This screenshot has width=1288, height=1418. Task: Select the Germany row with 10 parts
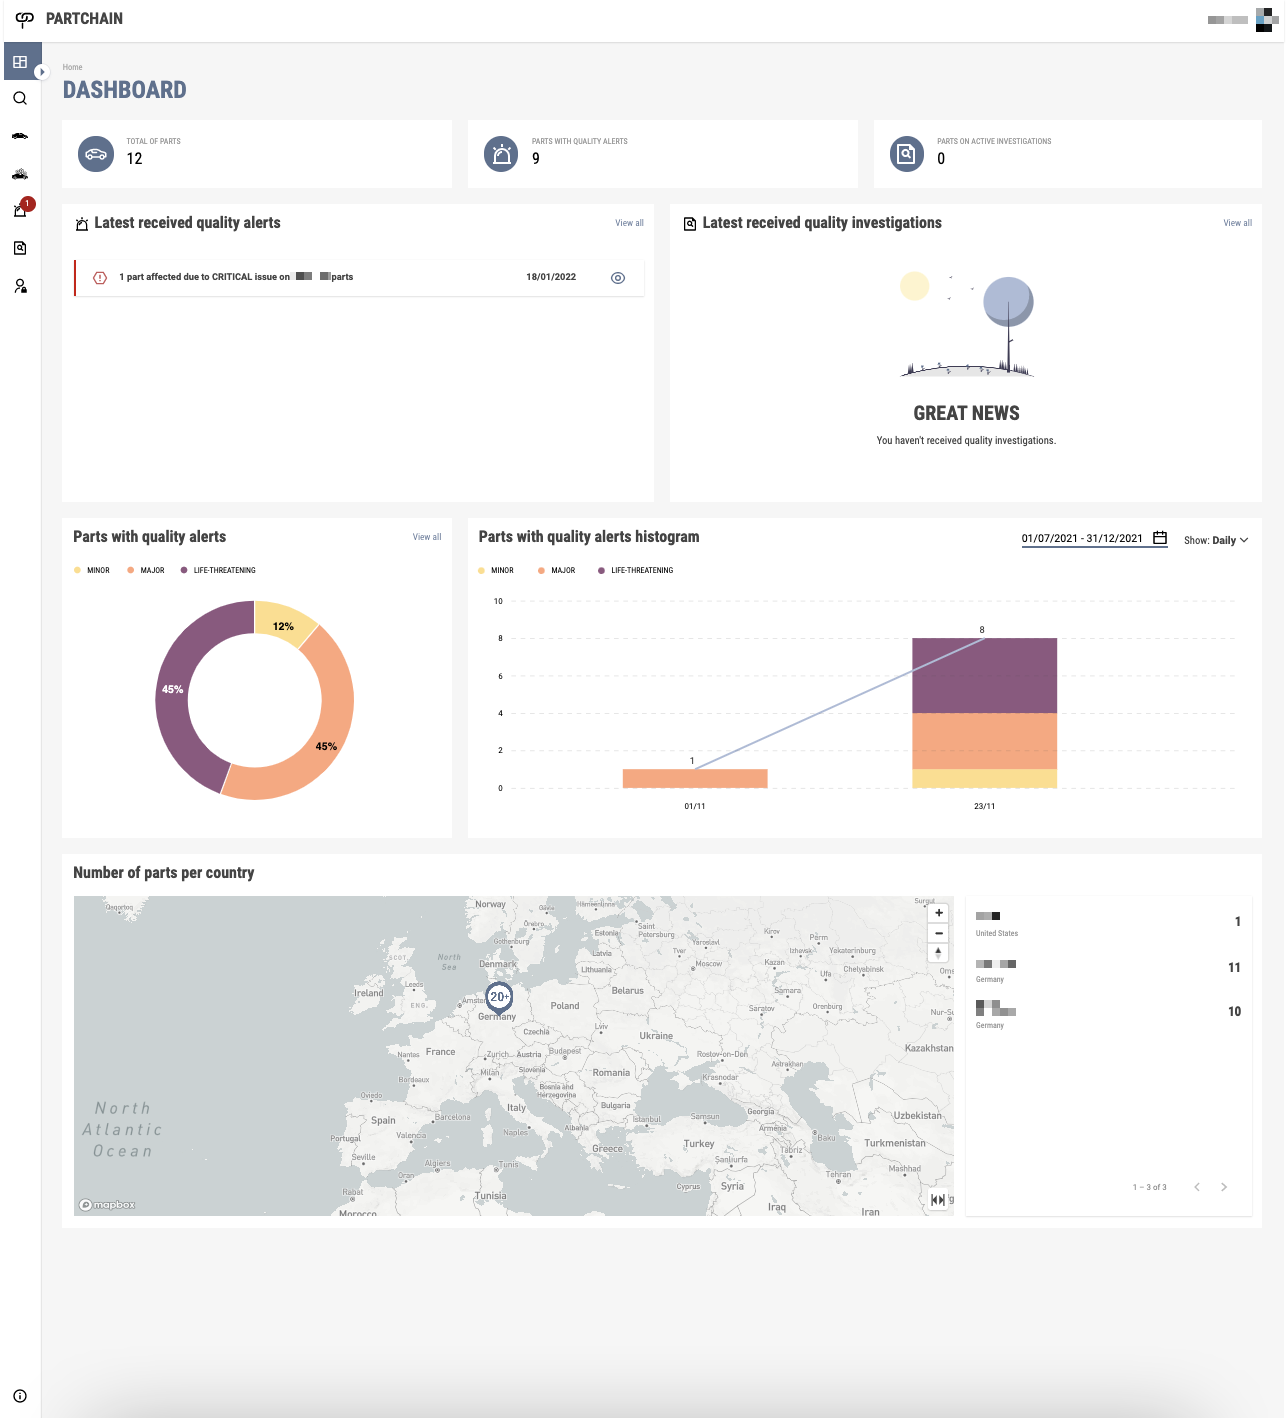1109,1013
